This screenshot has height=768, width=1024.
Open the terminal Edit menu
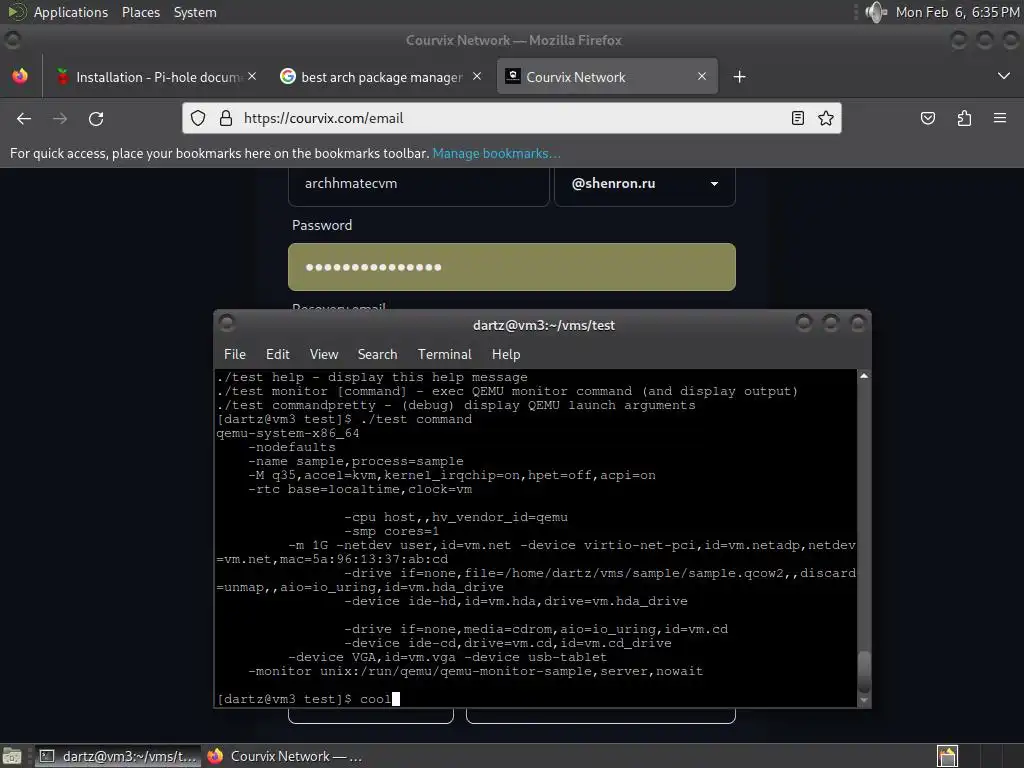(x=278, y=354)
